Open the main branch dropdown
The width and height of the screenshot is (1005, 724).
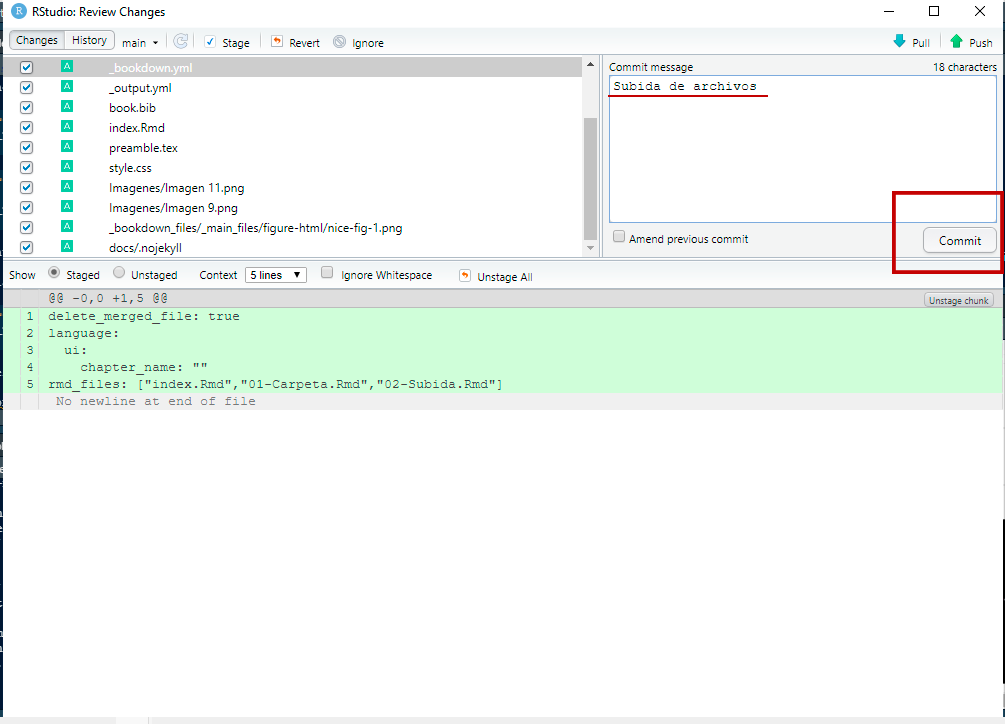tap(140, 42)
